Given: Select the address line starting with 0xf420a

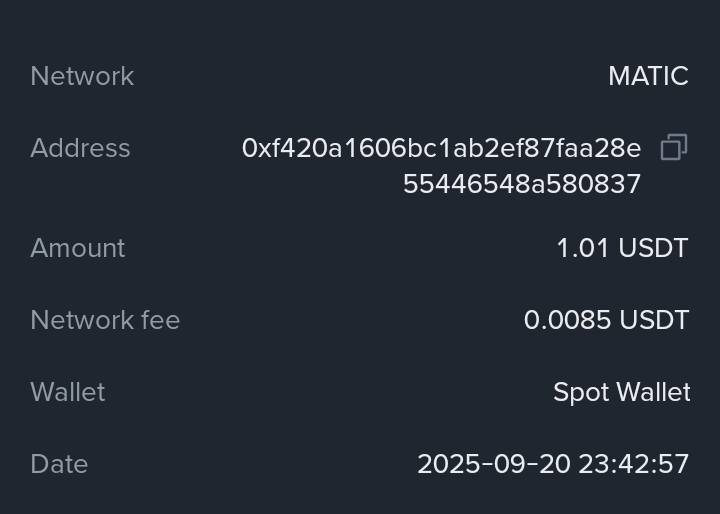Looking at the screenshot, I should (x=441, y=148).
